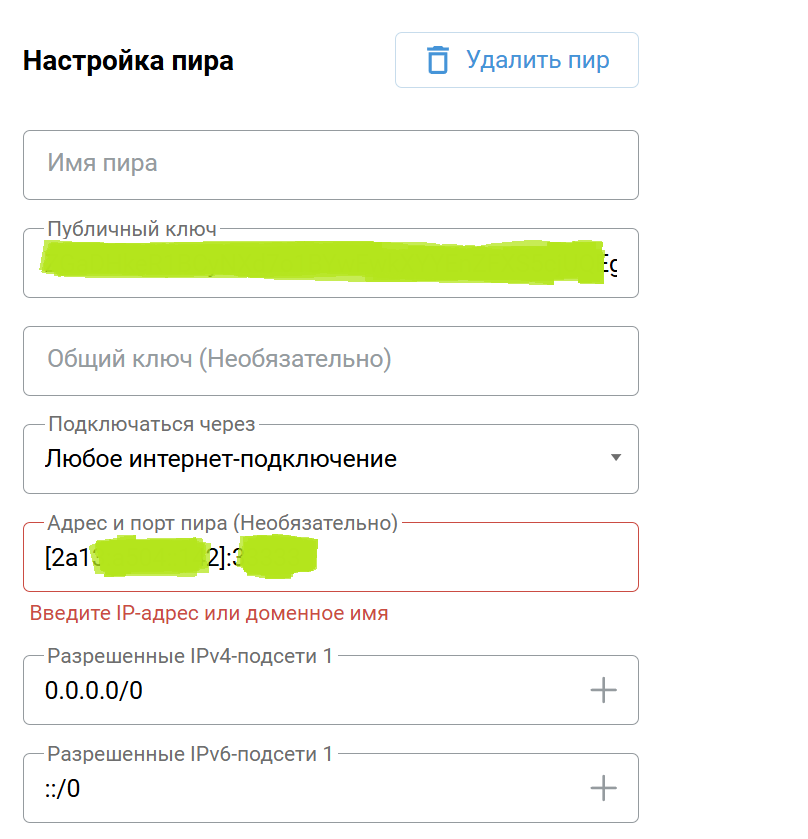The height and width of the screenshot is (839, 808).
Task: Click the 'Адрес и порт пира (Необязательно)' label
Action: 223,523
